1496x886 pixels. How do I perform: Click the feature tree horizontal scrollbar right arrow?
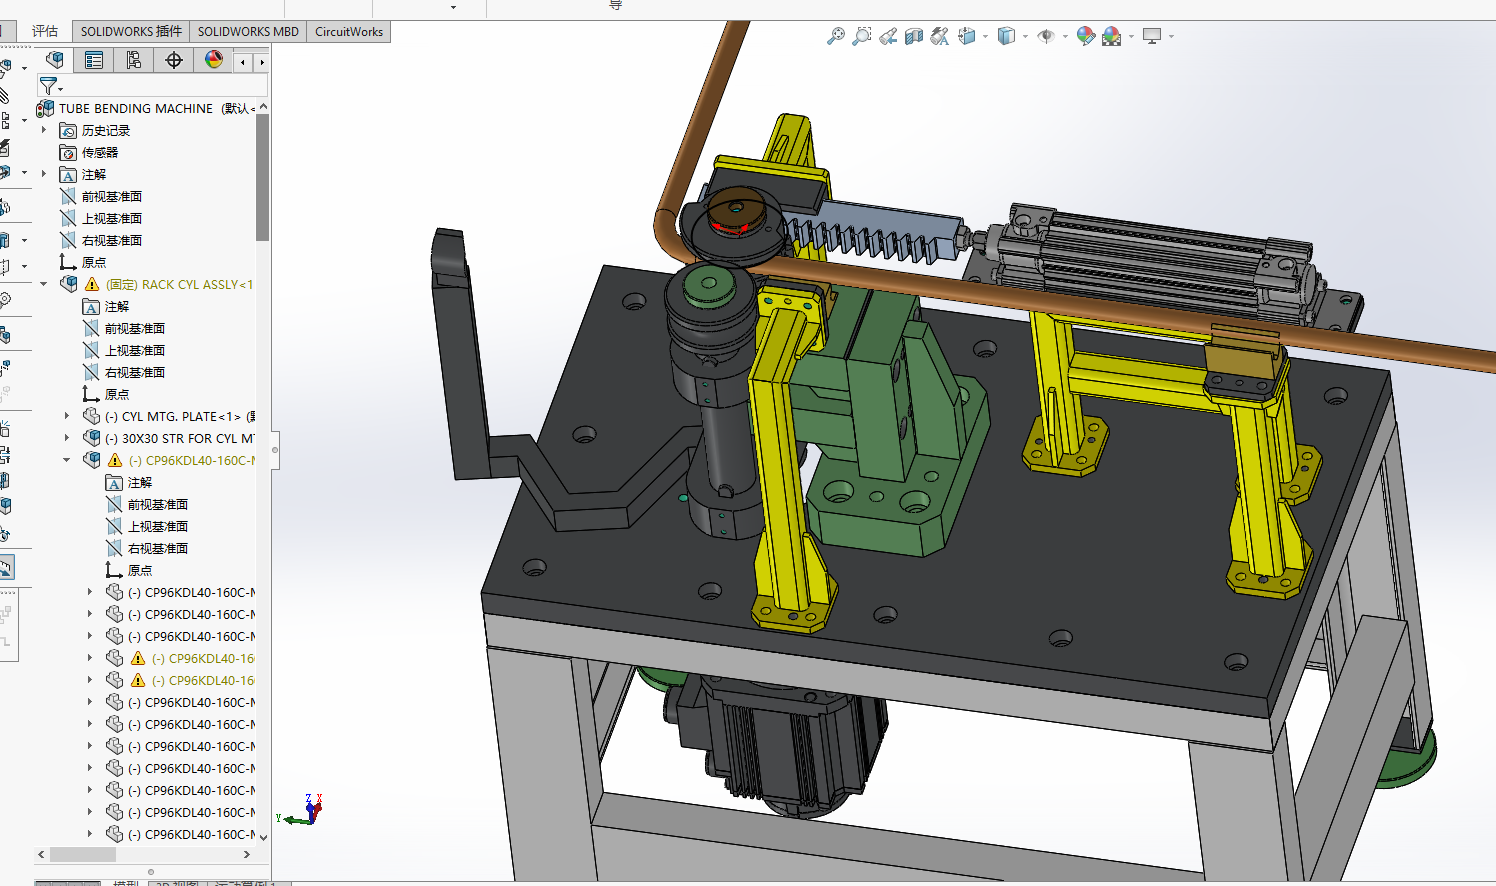pyautogui.click(x=247, y=855)
